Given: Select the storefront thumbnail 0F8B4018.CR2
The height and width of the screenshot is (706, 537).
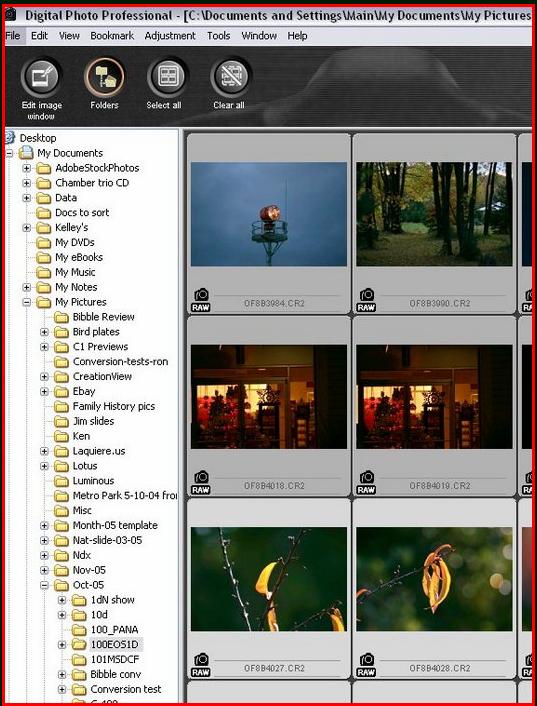Looking at the screenshot, I should 269,397.
